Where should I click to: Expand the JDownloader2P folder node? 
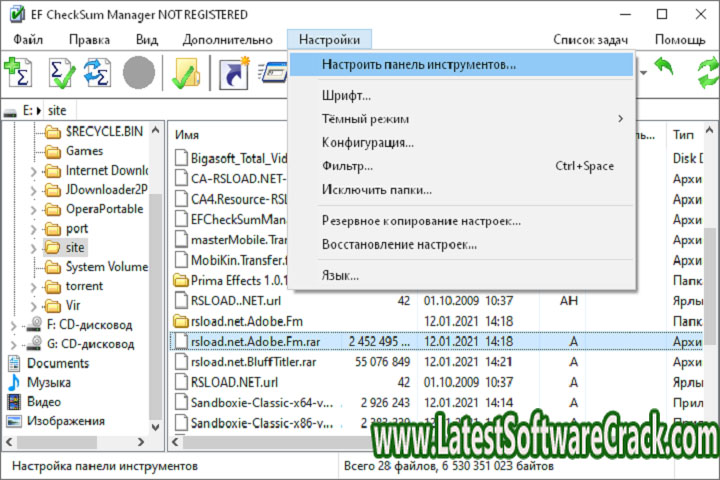pyautogui.click(x=33, y=191)
